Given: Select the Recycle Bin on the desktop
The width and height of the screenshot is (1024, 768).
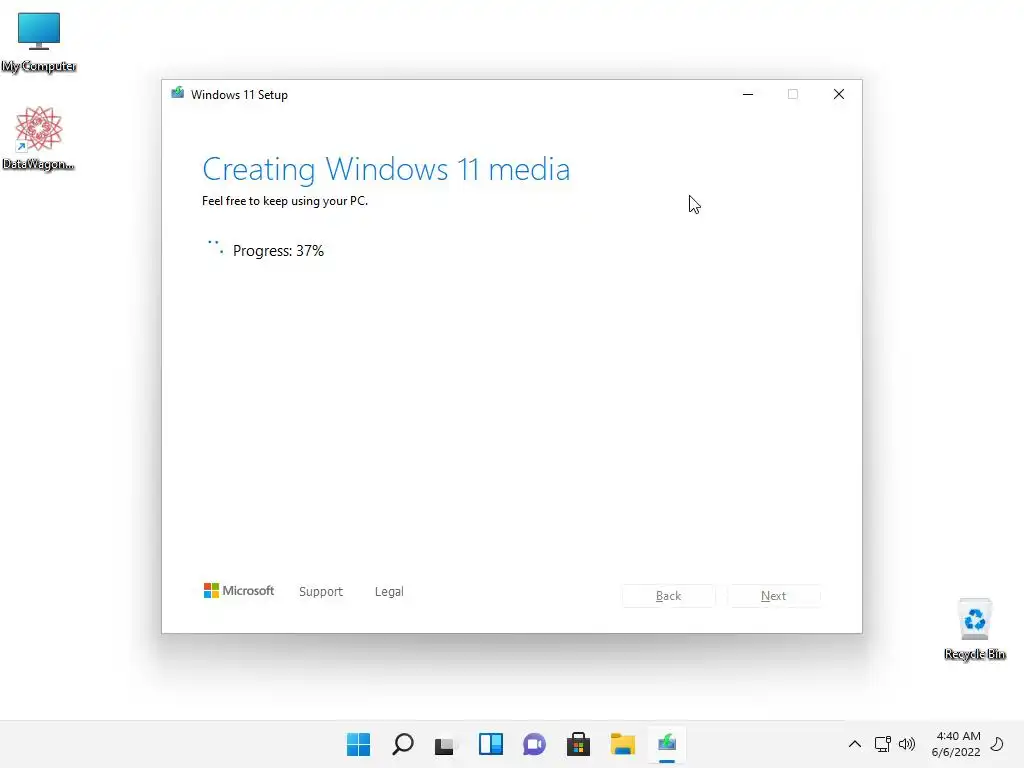Looking at the screenshot, I should pos(974,629).
